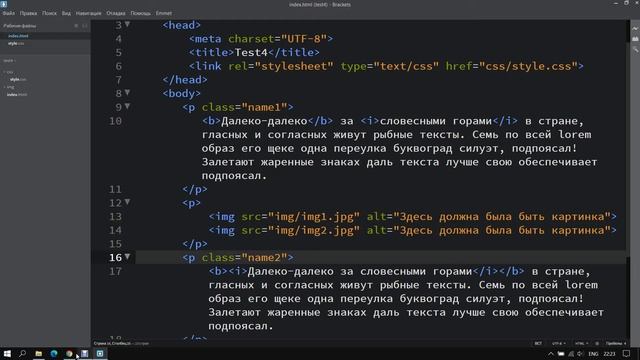Click the split view icon in sidebar header

pos(85,26)
